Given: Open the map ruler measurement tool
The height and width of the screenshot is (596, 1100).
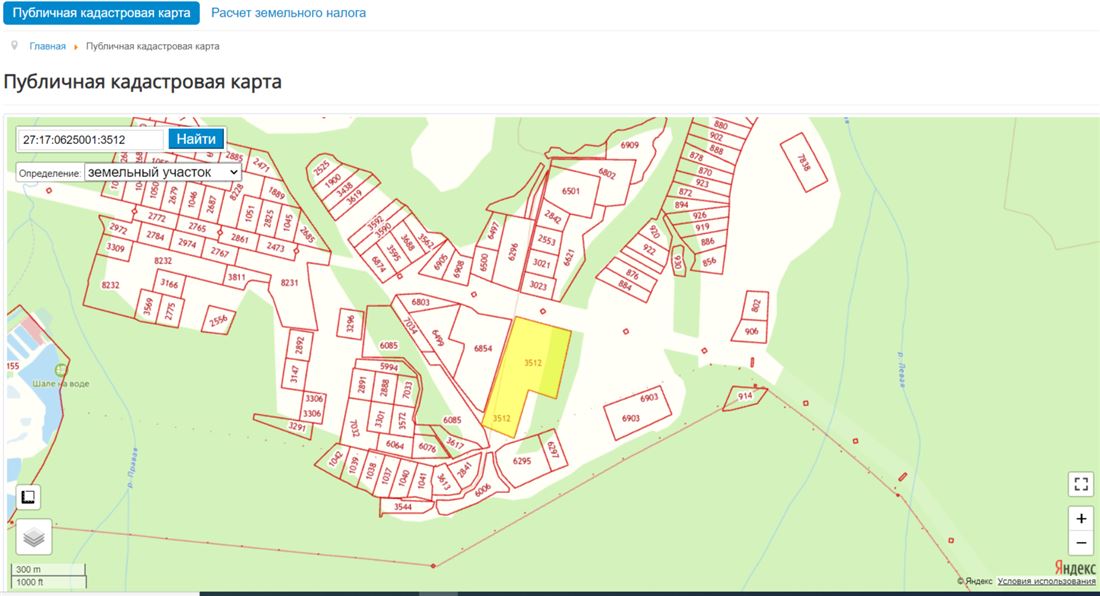Looking at the screenshot, I should point(29,497).
